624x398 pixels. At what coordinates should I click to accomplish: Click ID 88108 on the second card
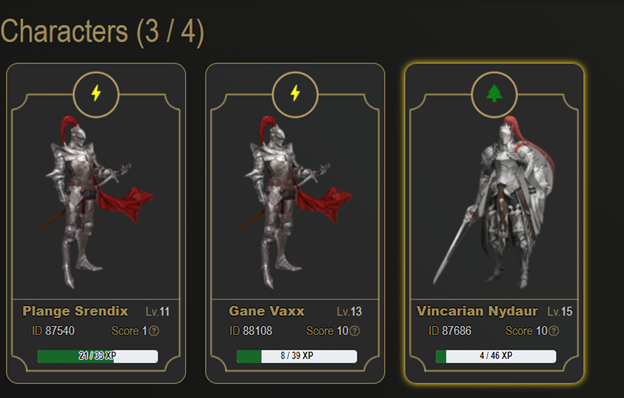[251, 331]
